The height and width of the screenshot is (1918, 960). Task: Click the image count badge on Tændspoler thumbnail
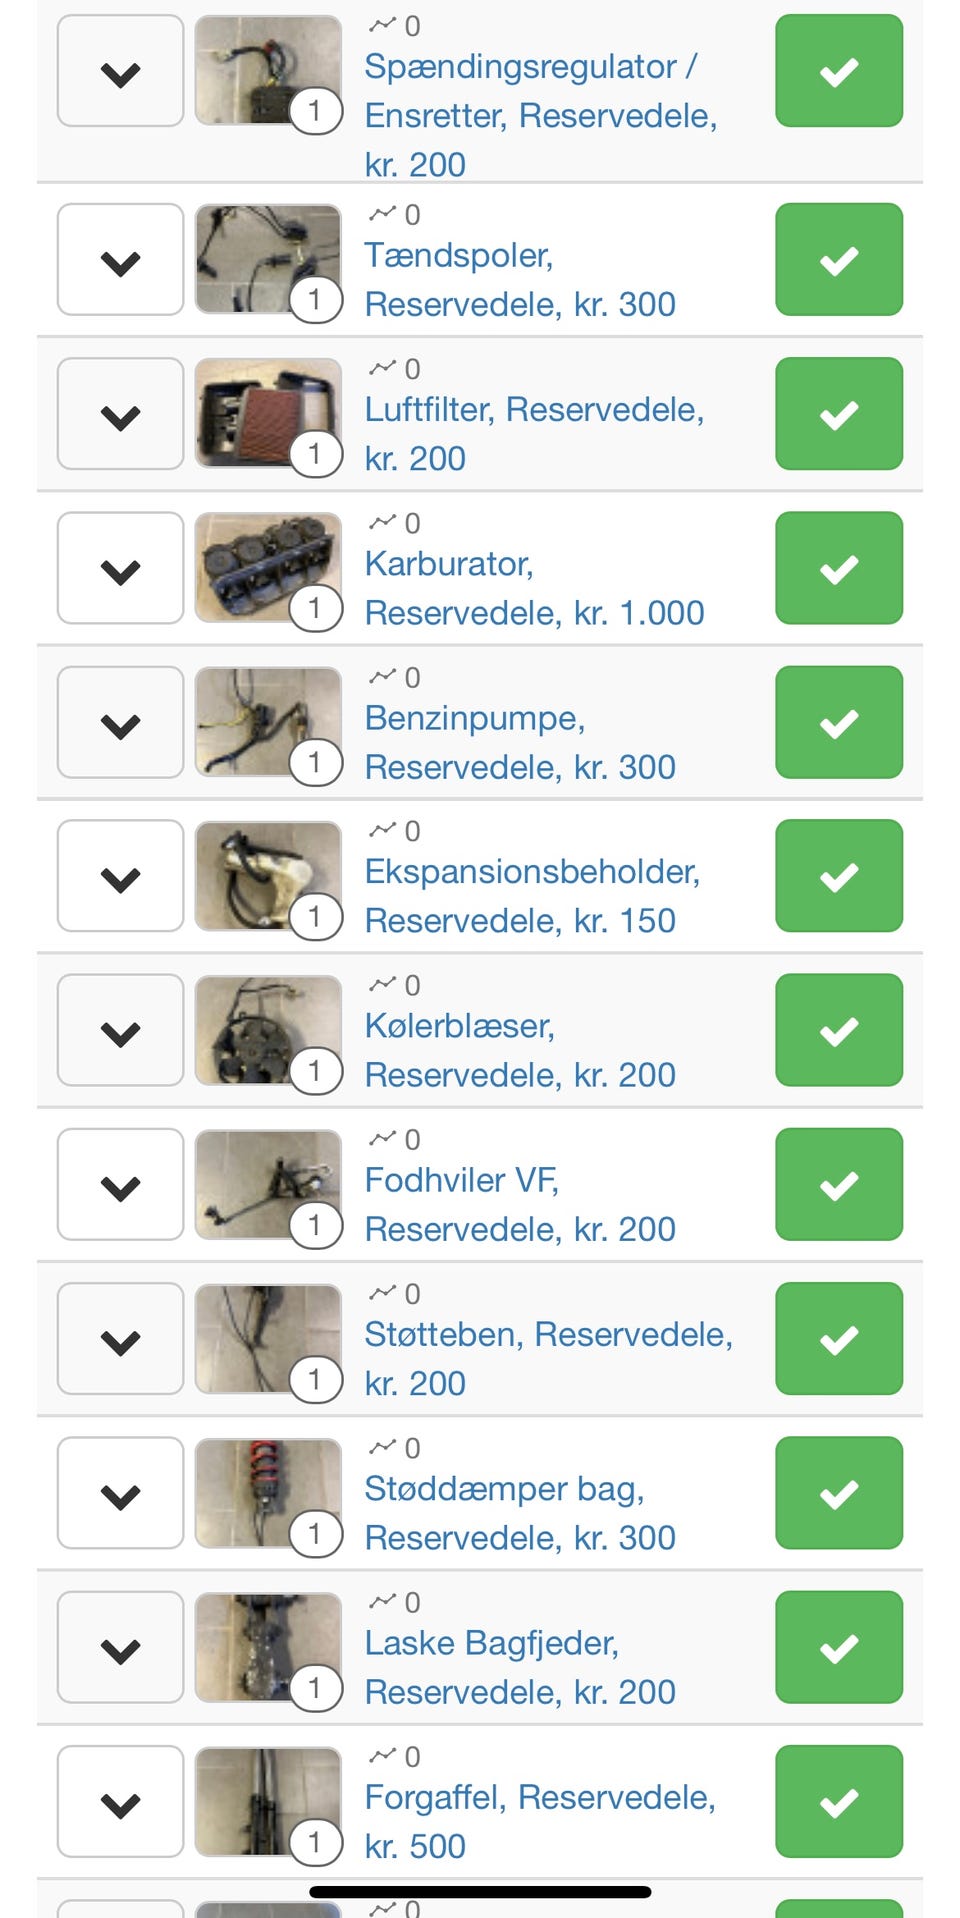(315, 299)
